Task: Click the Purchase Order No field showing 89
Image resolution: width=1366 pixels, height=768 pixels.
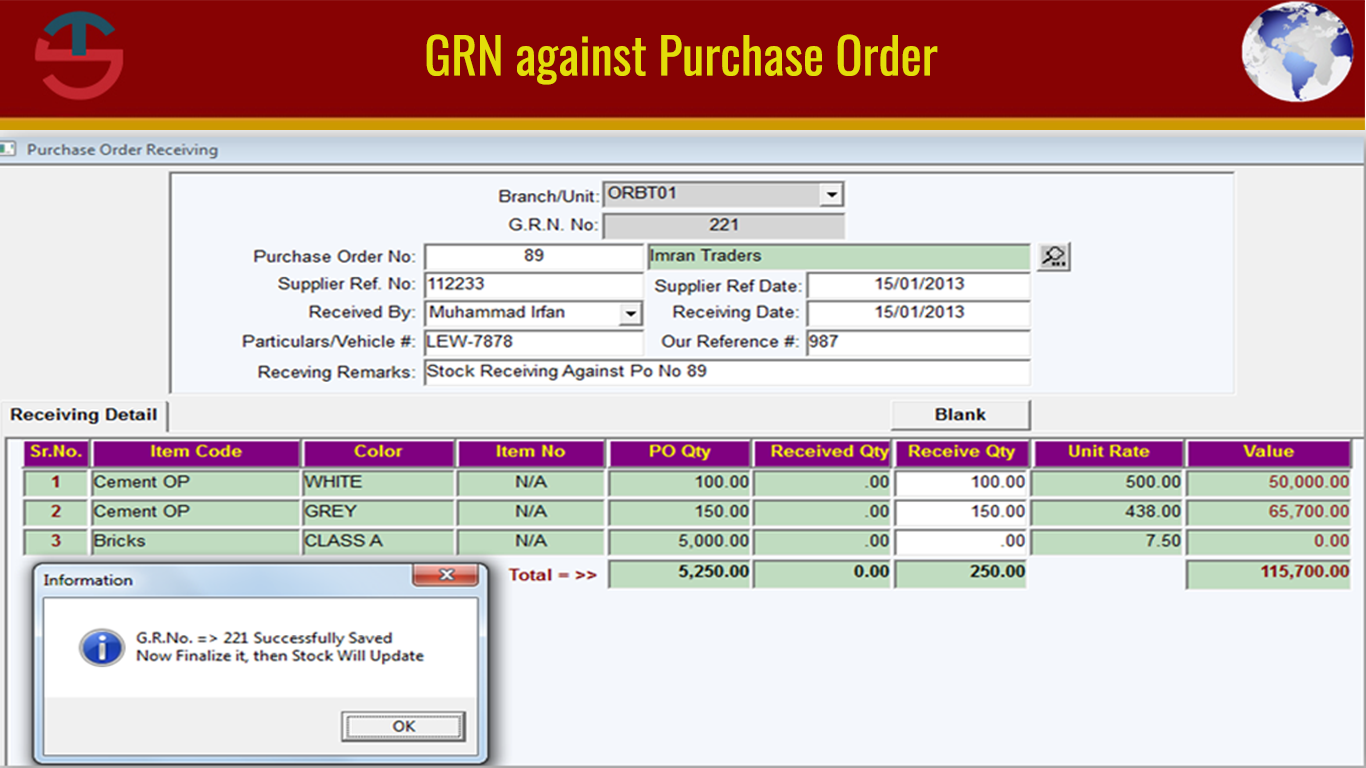Action: point(534,256)
